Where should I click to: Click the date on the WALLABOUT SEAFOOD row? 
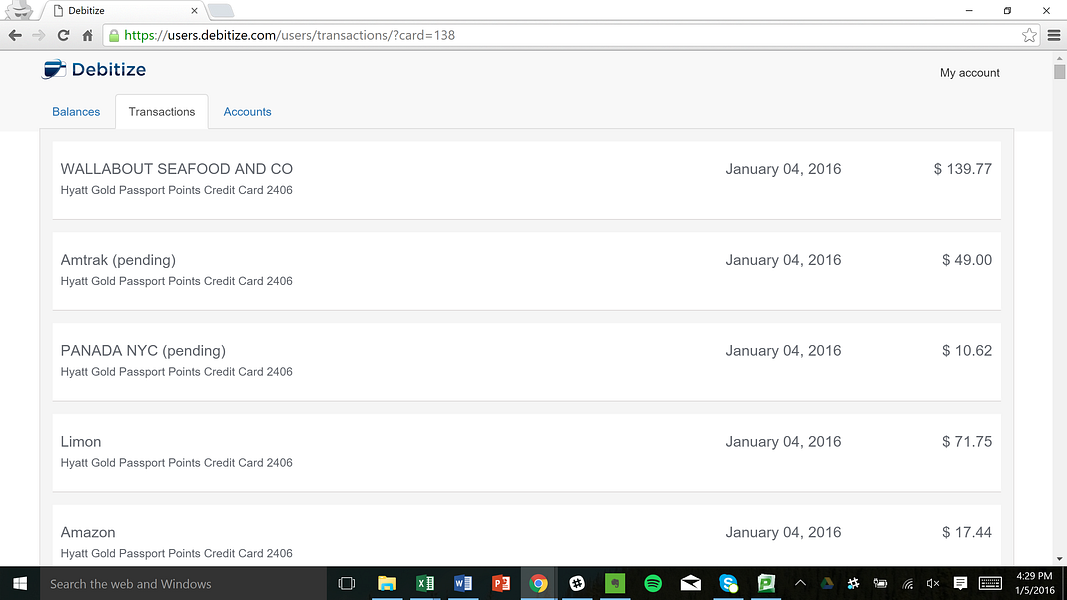783,169
